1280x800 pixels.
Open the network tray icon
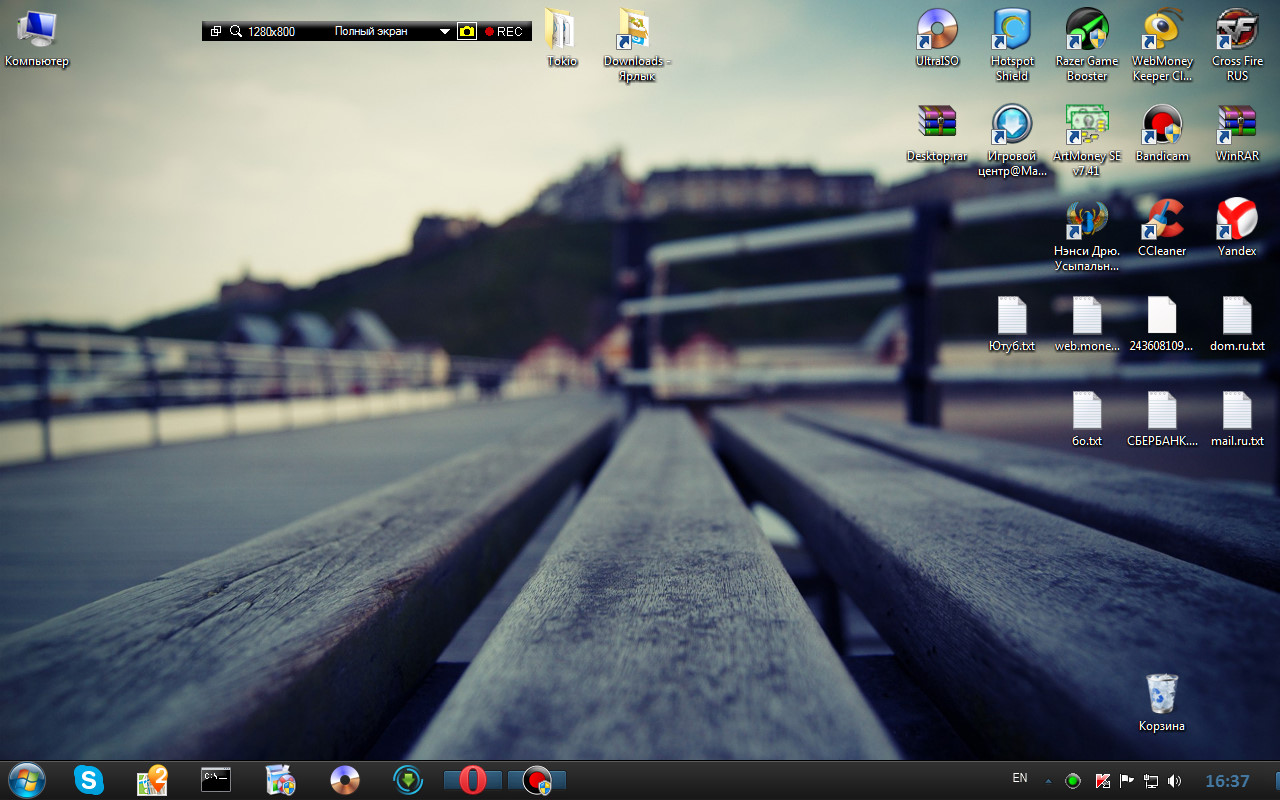click(x=1151, y=781)
